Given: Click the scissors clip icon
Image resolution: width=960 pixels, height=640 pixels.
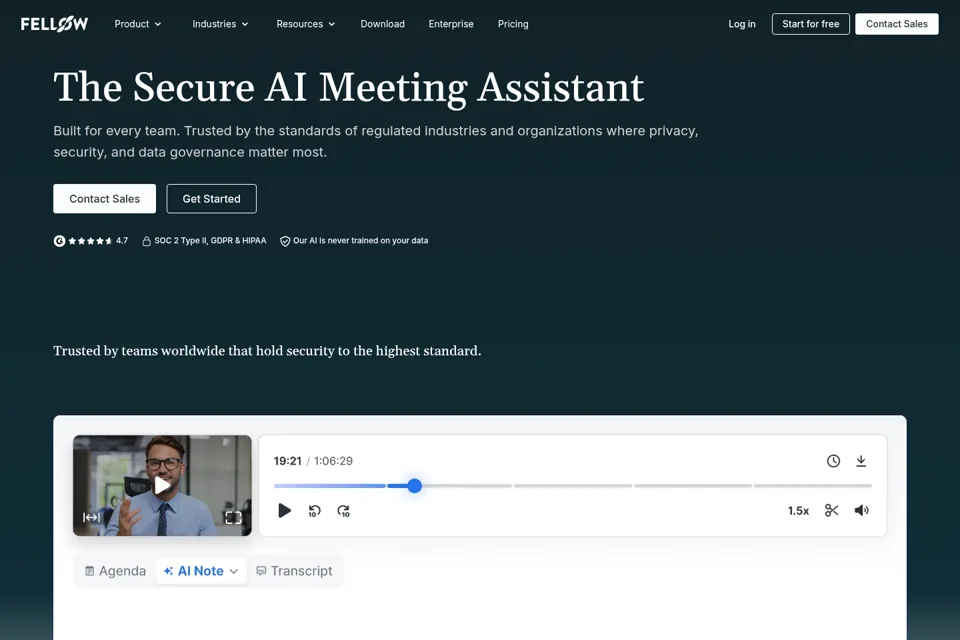Looking at the screenshot, I should coord(831,510).
